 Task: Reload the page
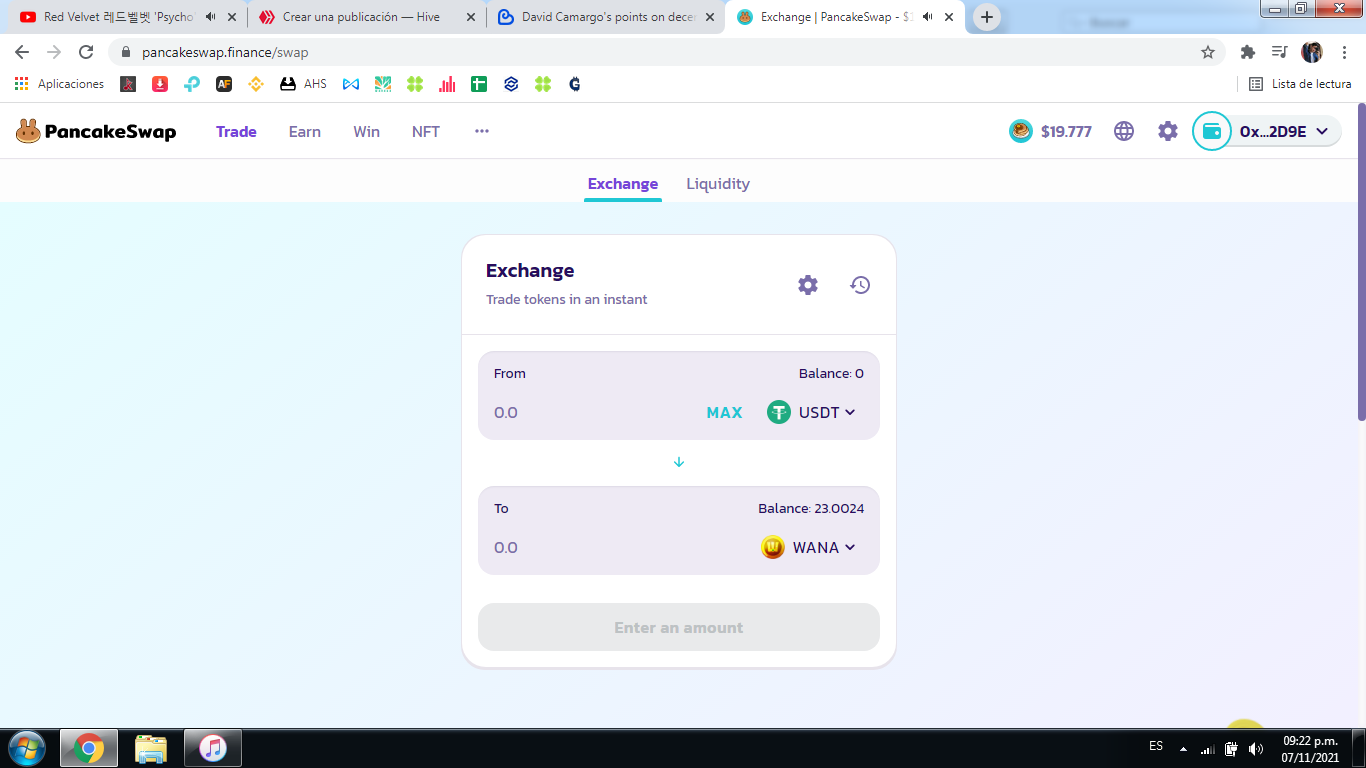86,52
